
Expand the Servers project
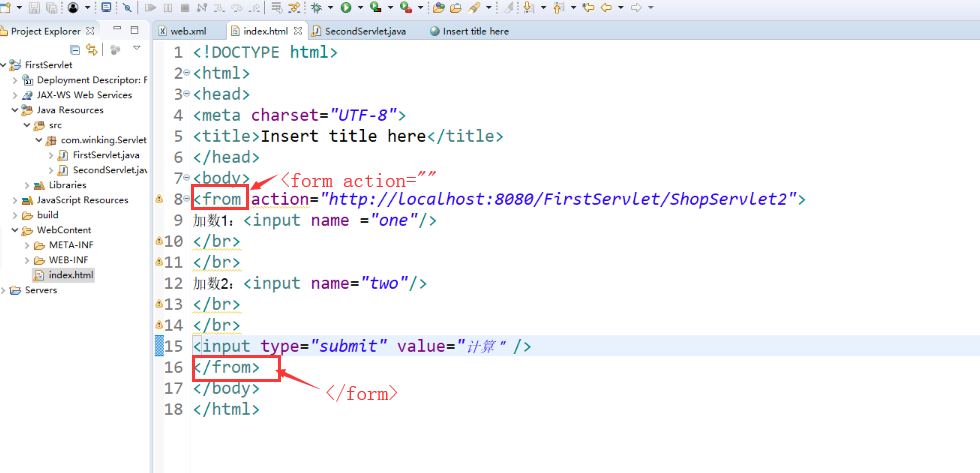click(x=3, y=290)
